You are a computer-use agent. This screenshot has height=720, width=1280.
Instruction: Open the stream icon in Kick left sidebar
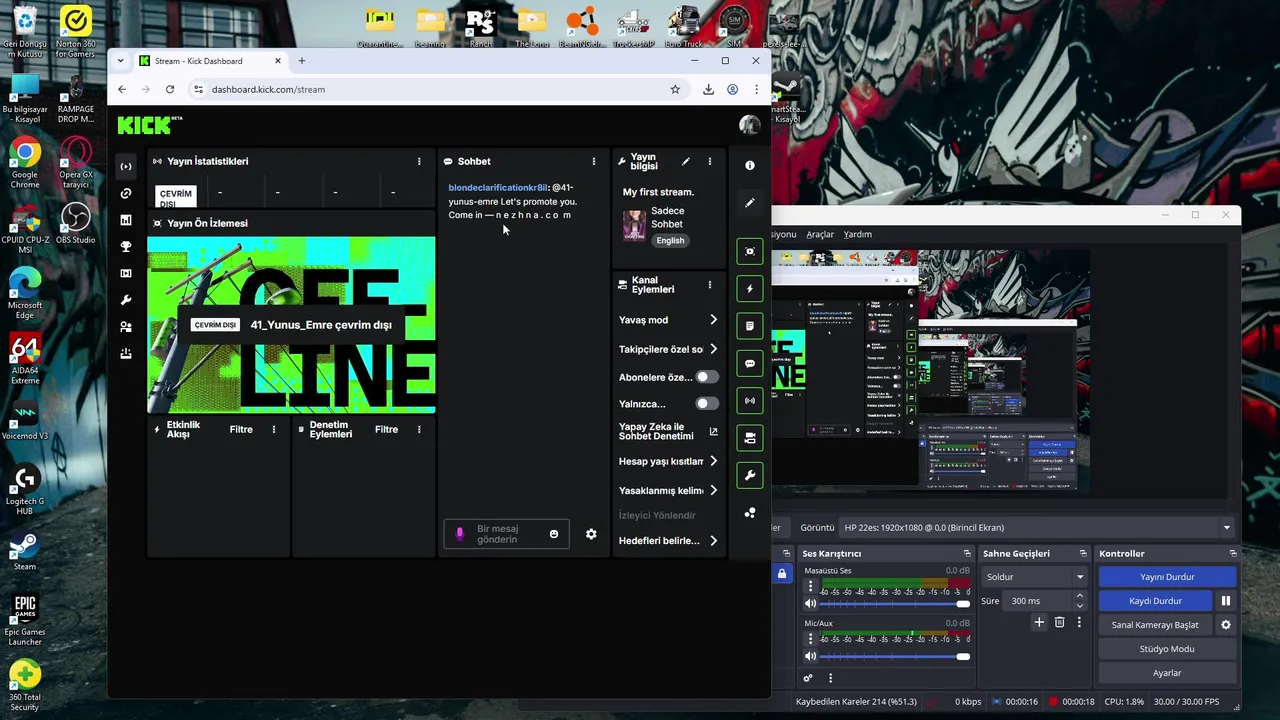click(x=126, y=166)
